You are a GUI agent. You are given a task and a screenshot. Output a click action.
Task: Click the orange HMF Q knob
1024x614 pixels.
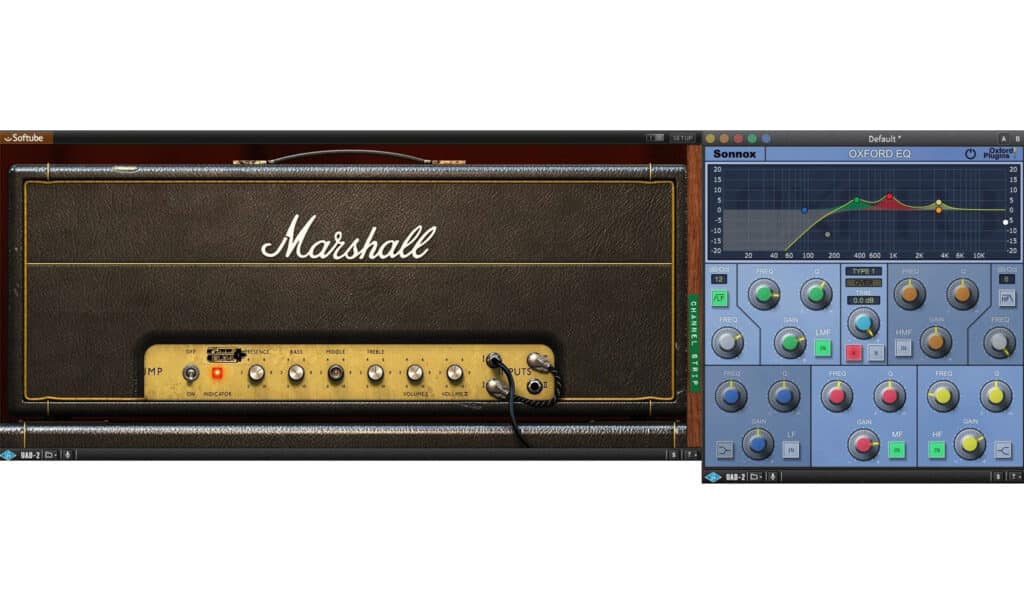[962, 295]
